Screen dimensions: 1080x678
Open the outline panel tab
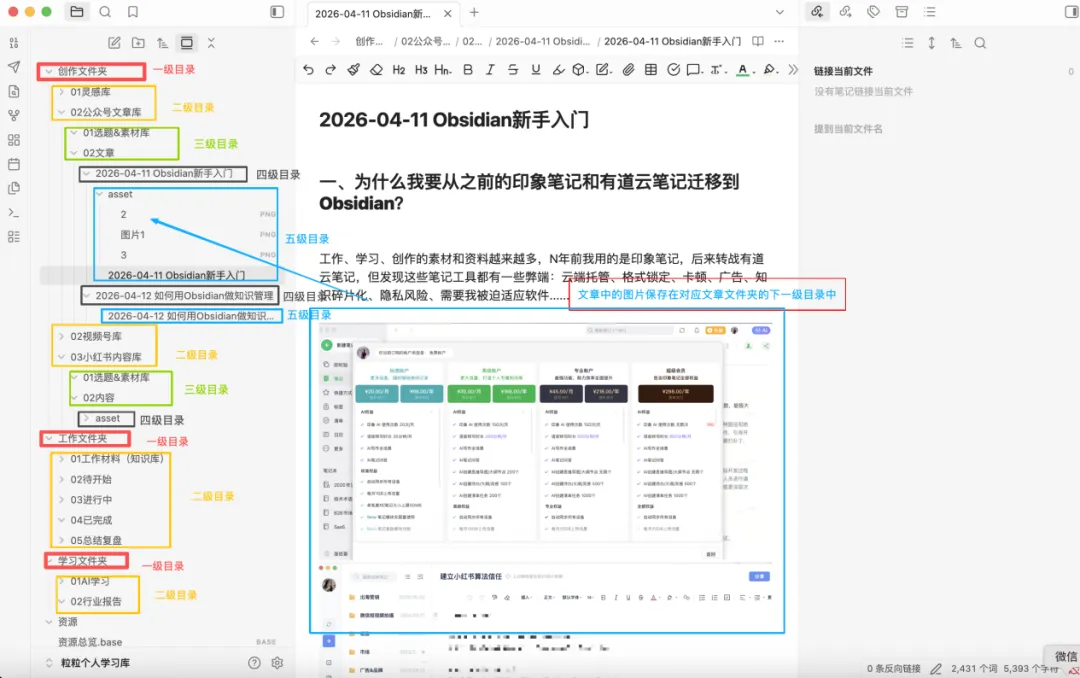(x=930, y=12)
